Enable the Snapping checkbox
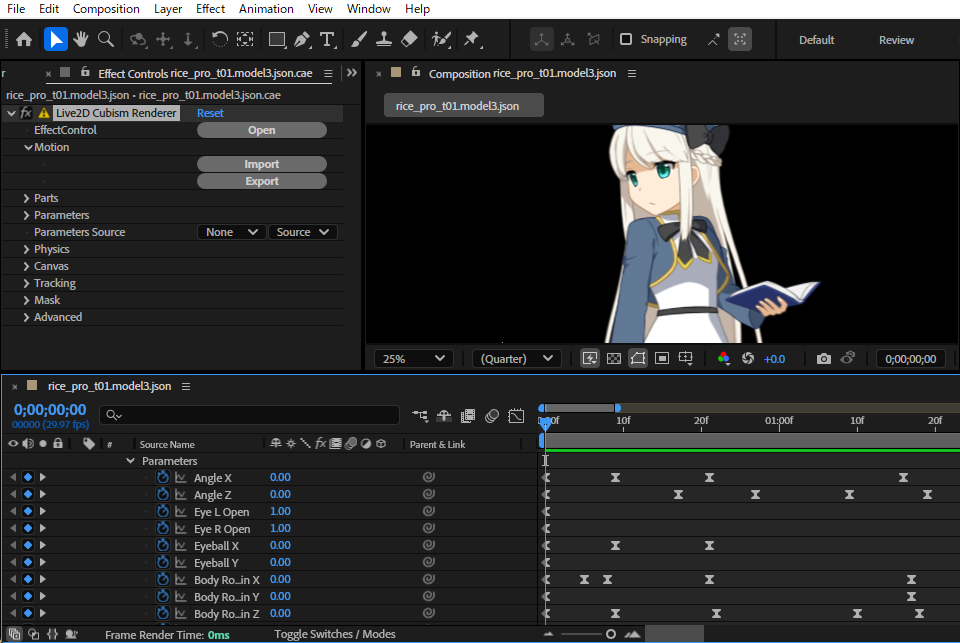The width and height of the screenshot is (960, 643). [x=626, y=40]
